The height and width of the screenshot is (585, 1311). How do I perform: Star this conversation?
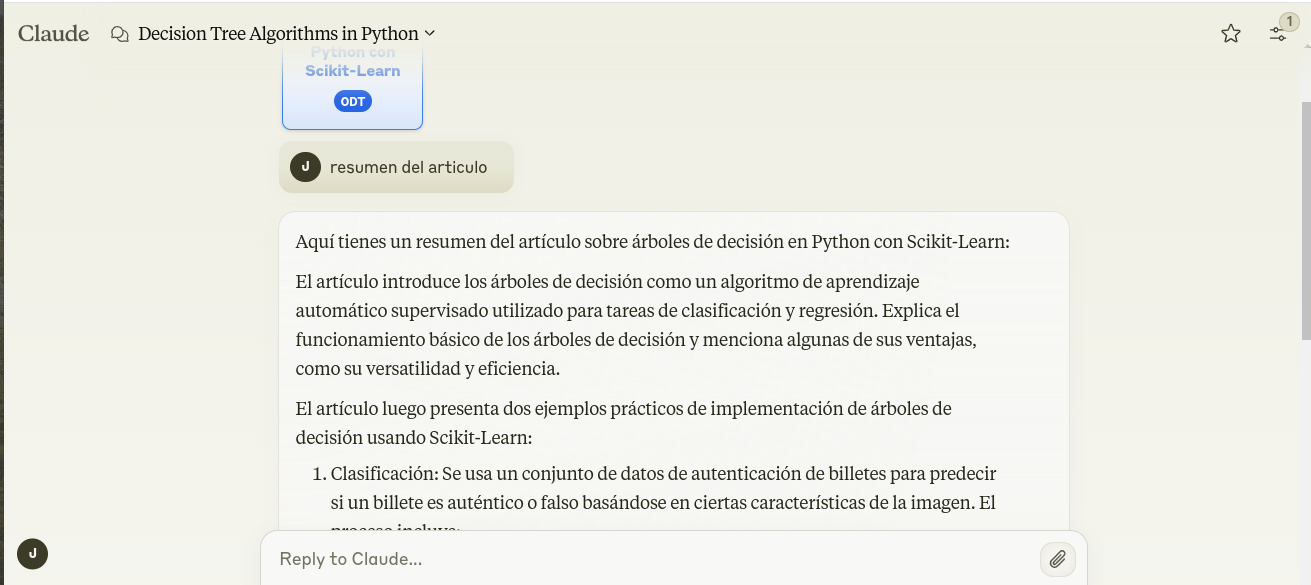1231,34
